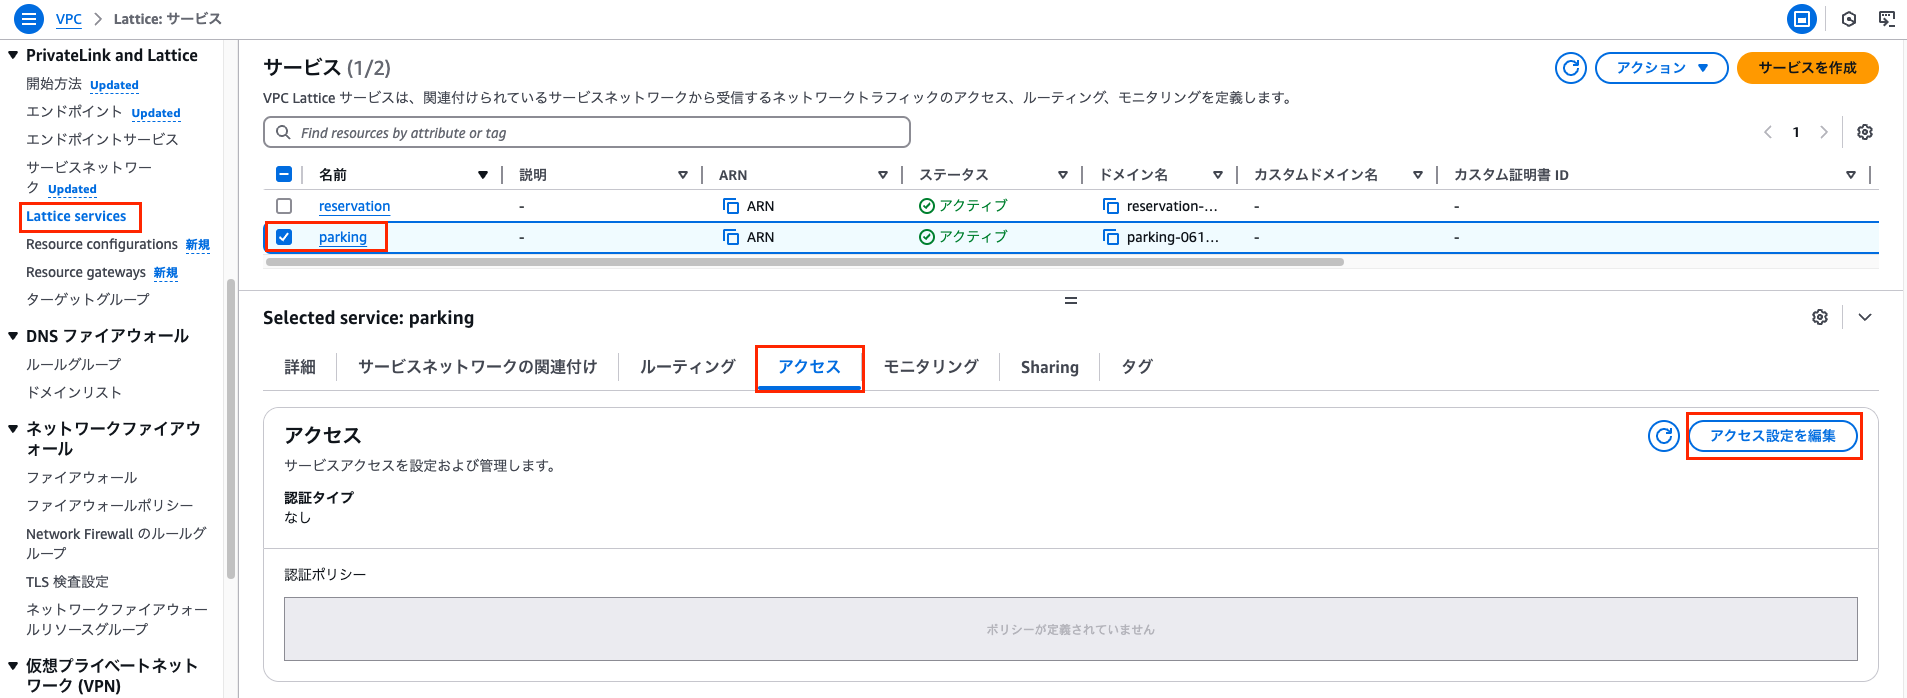Copy parking domain name
Screen dimensions: 1907x698
click(1111, 237)
